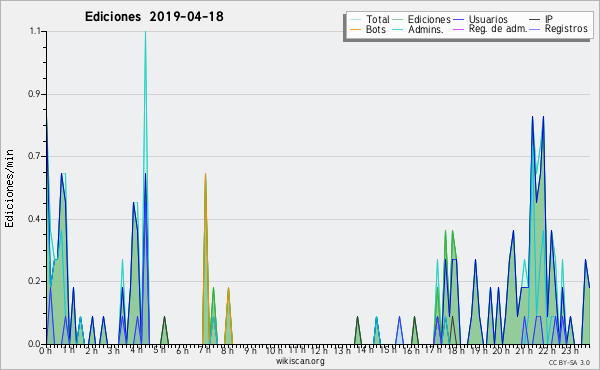Click the cyan Total line swatch

(x=355, y=20)
